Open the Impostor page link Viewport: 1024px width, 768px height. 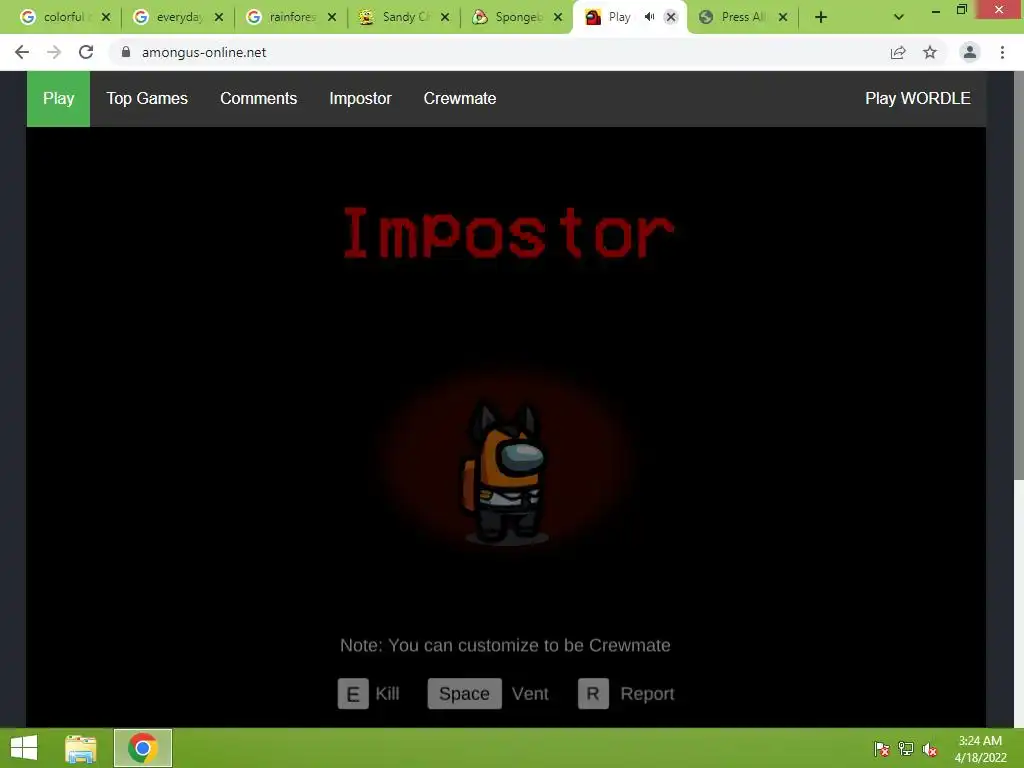pyautogui.click(x=360, y=99)
